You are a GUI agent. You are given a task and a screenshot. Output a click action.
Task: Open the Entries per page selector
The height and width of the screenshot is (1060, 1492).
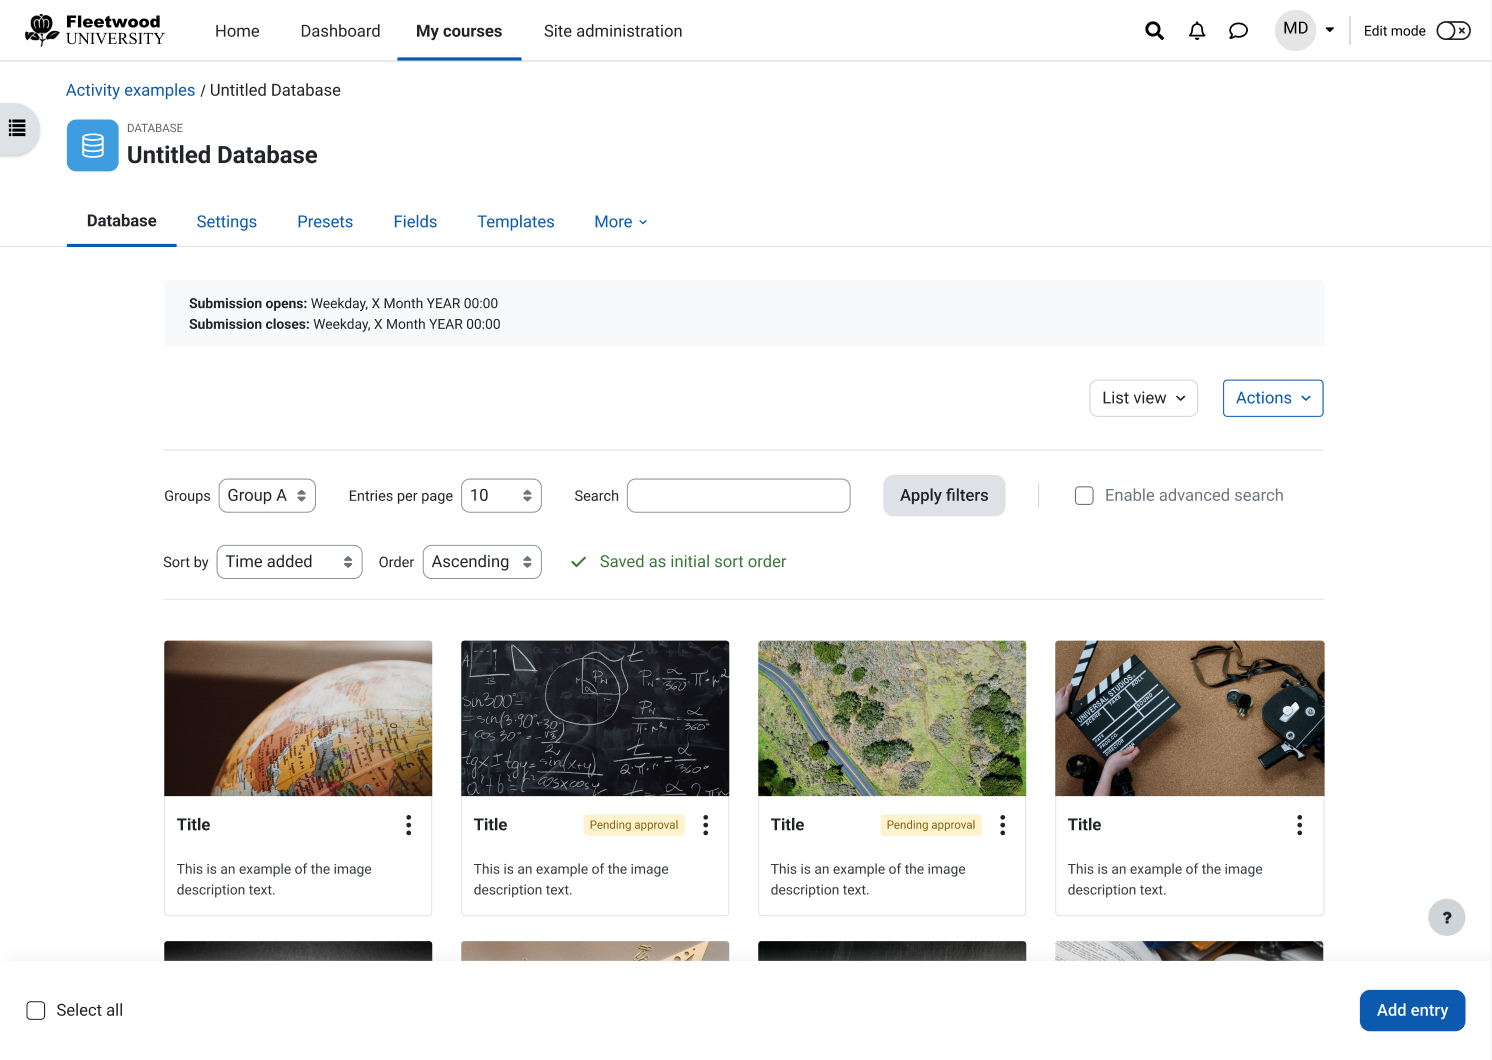click(x=501, y=496)
